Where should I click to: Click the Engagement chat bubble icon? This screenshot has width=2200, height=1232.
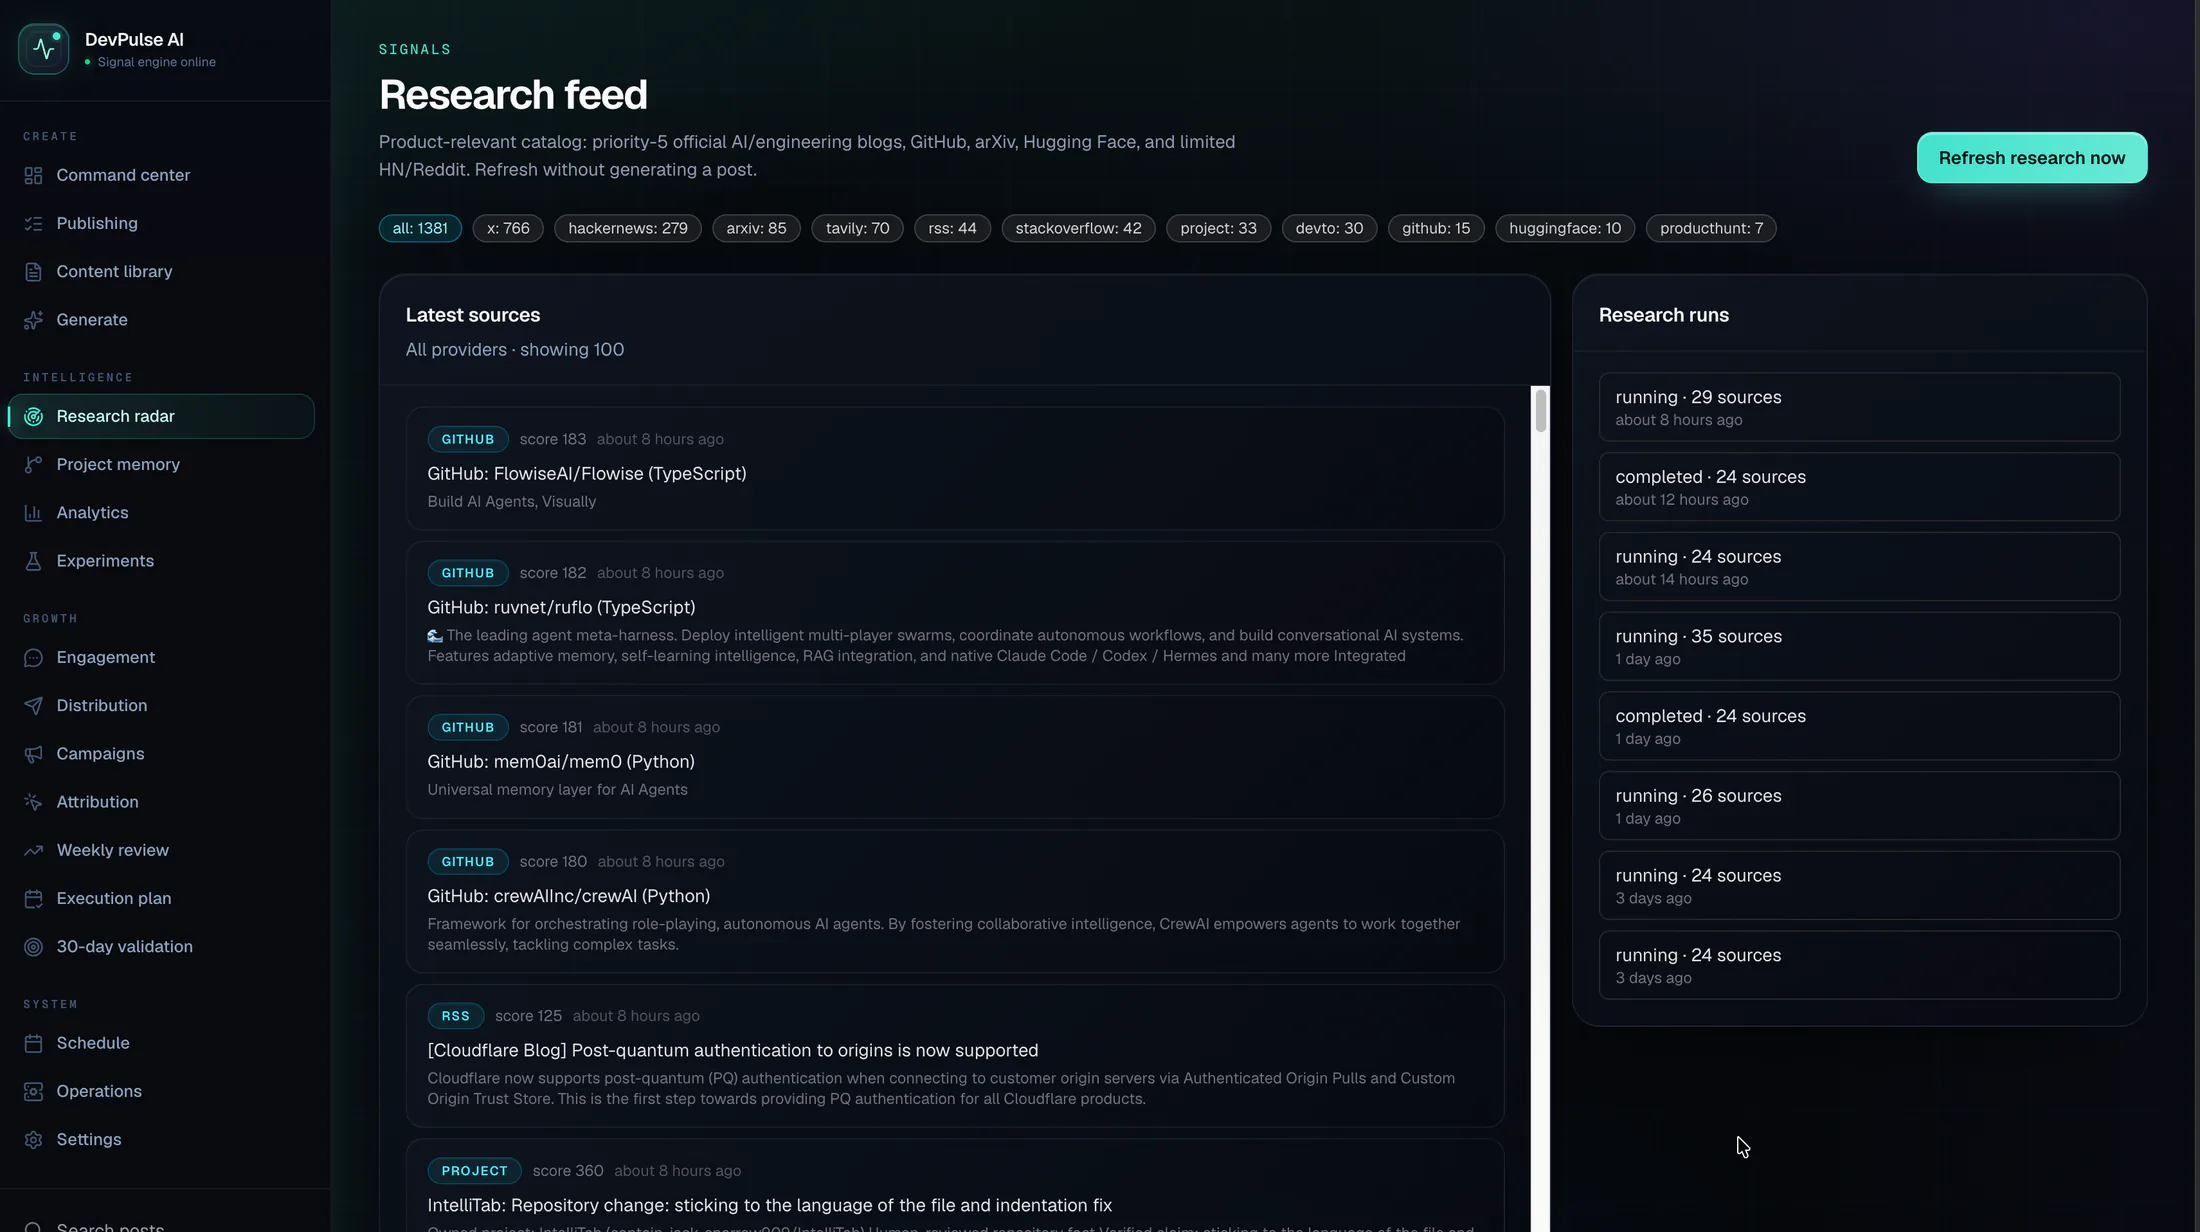tap(33, 657)
